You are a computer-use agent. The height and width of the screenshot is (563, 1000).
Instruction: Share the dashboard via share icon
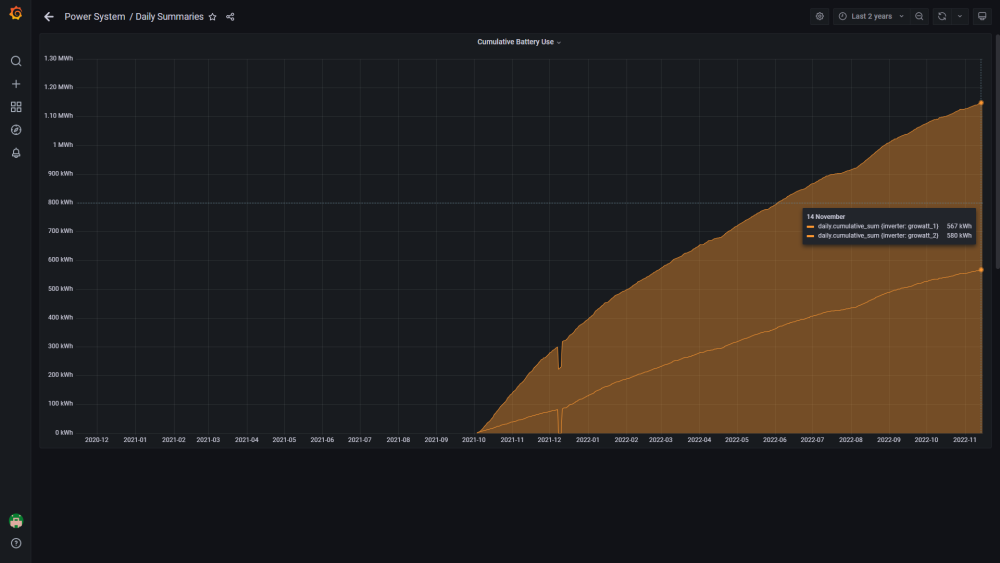pos(230,17)
